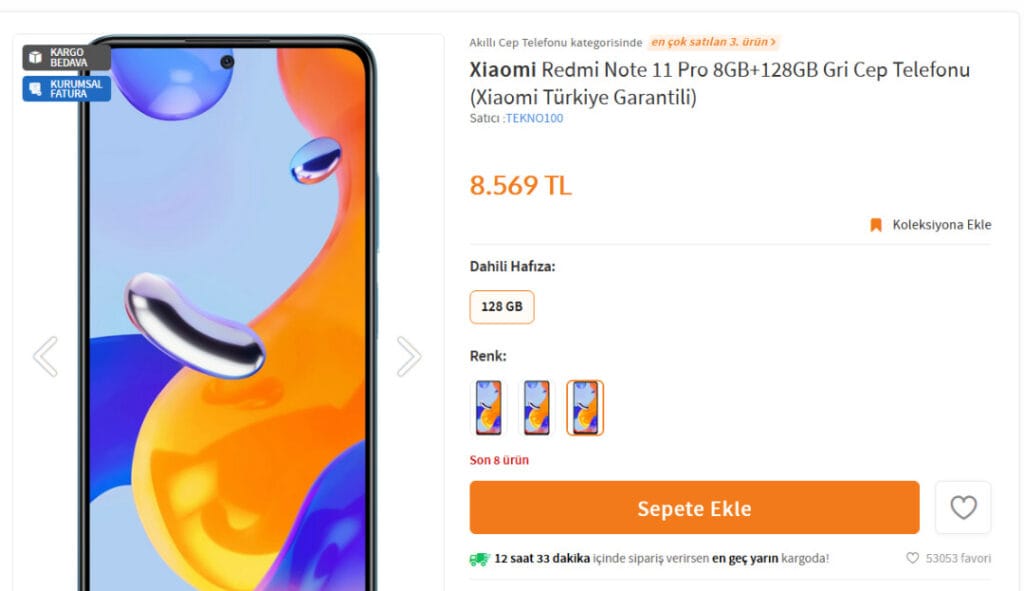Click the Kurumsal Fatura badge icon
Screen dimensions: 1024x591
coord(36,88)
